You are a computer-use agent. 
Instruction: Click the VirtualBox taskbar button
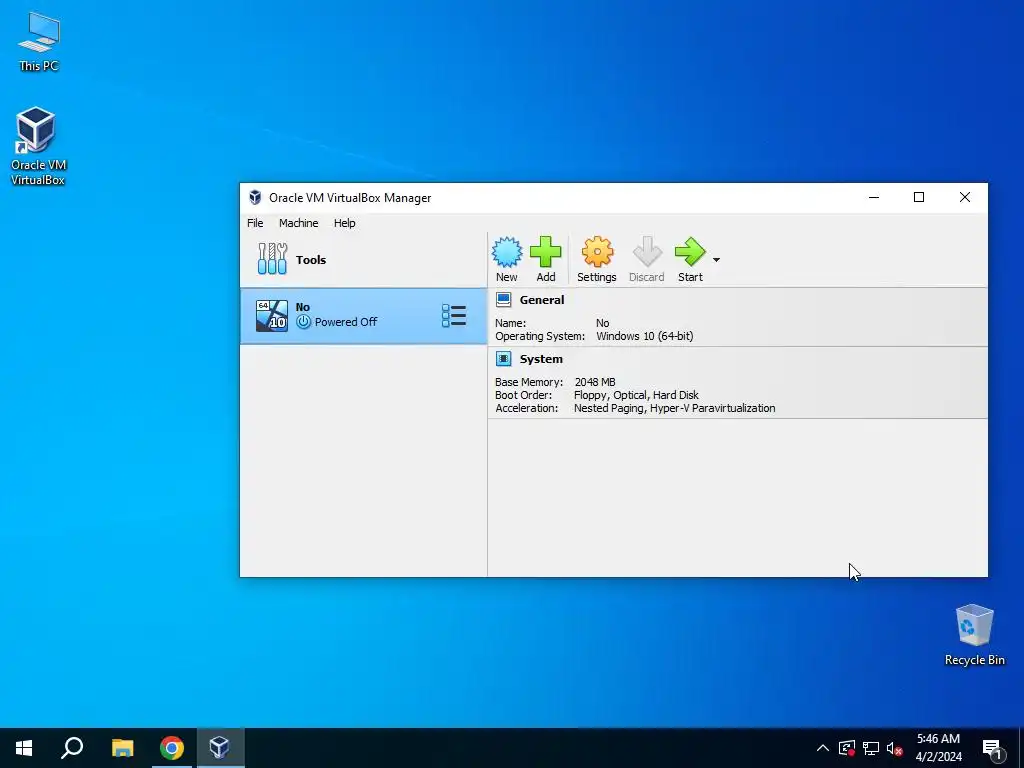(220, 748)
